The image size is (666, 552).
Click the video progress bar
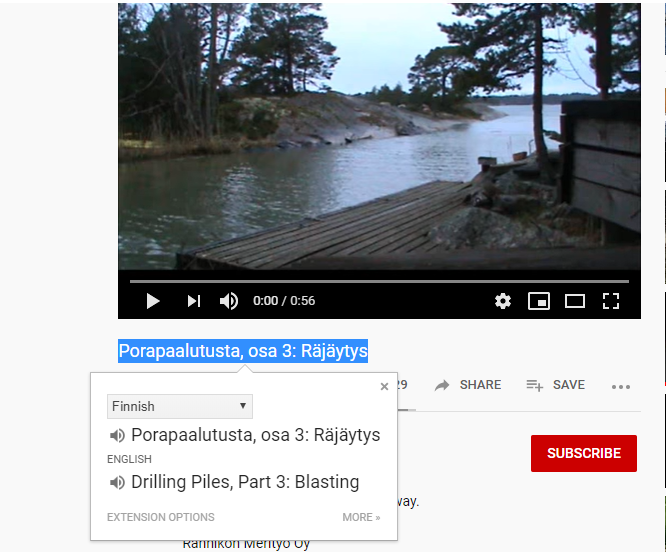click(379, 281)
